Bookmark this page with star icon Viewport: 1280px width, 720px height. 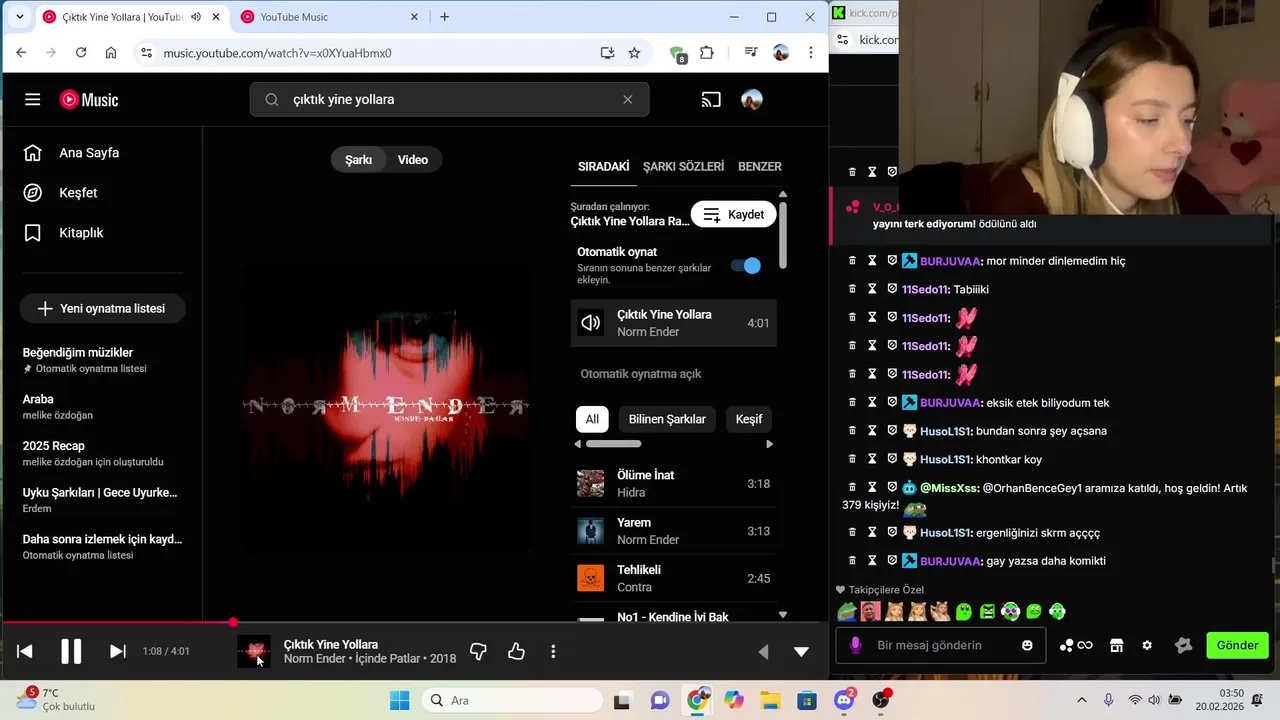[x=634, y=53]
